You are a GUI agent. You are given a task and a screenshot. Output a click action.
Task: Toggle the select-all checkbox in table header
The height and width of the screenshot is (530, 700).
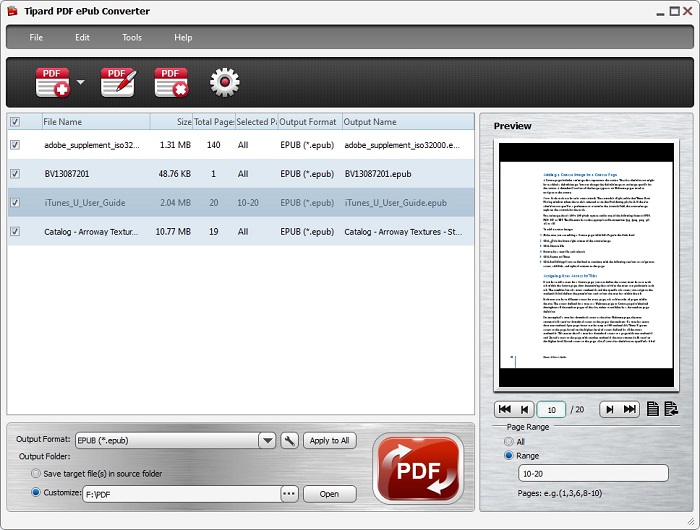coord(15,122)
